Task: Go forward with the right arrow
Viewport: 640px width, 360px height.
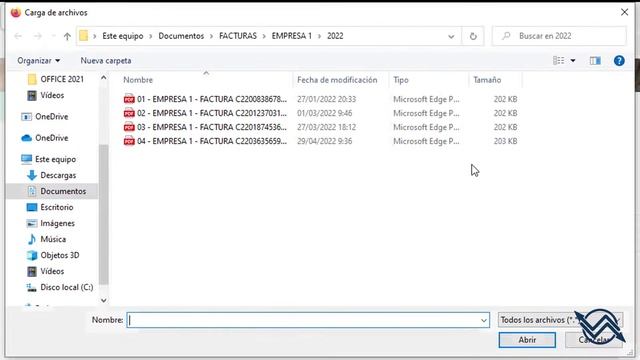Action: click(x=38, y=36)
